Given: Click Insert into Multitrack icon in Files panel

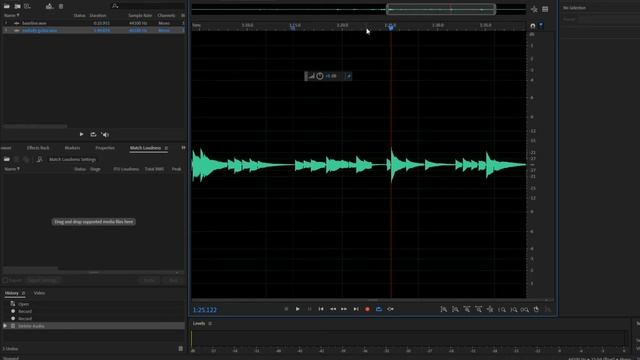Looking at the screenshot, I should 49,6.
